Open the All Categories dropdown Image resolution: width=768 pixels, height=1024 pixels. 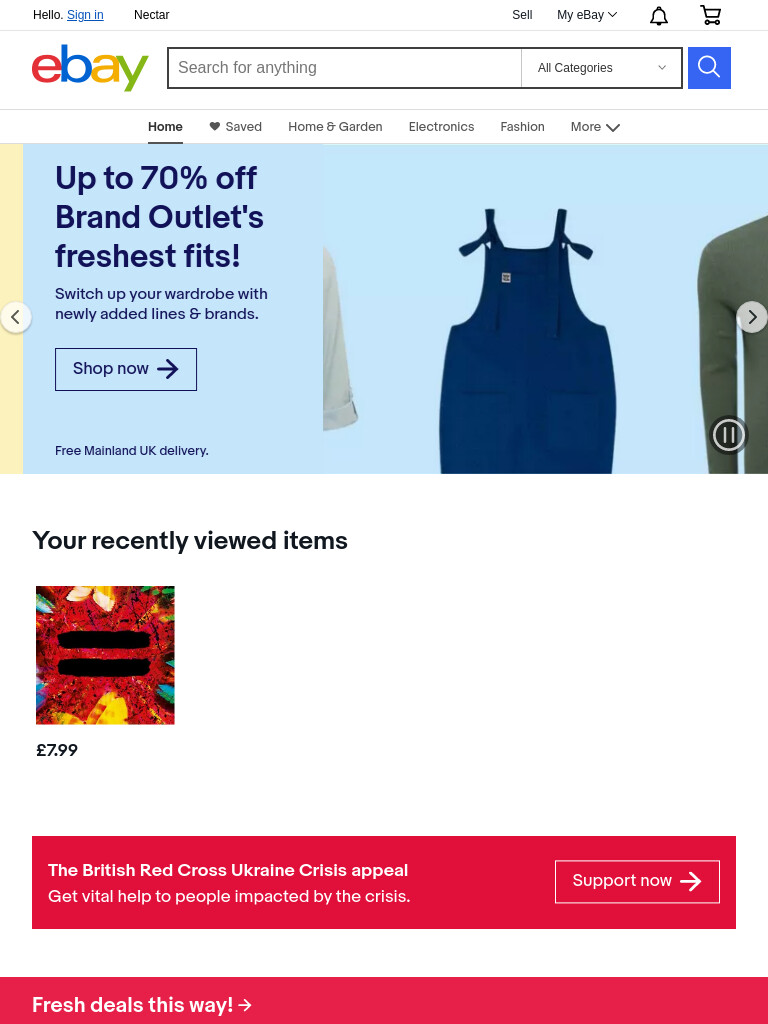click(601, 68)
